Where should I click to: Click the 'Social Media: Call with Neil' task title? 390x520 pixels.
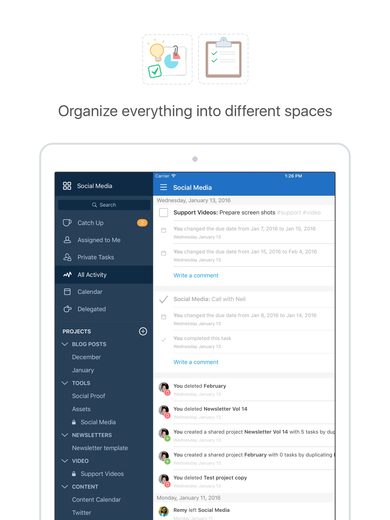click(210, 299)
